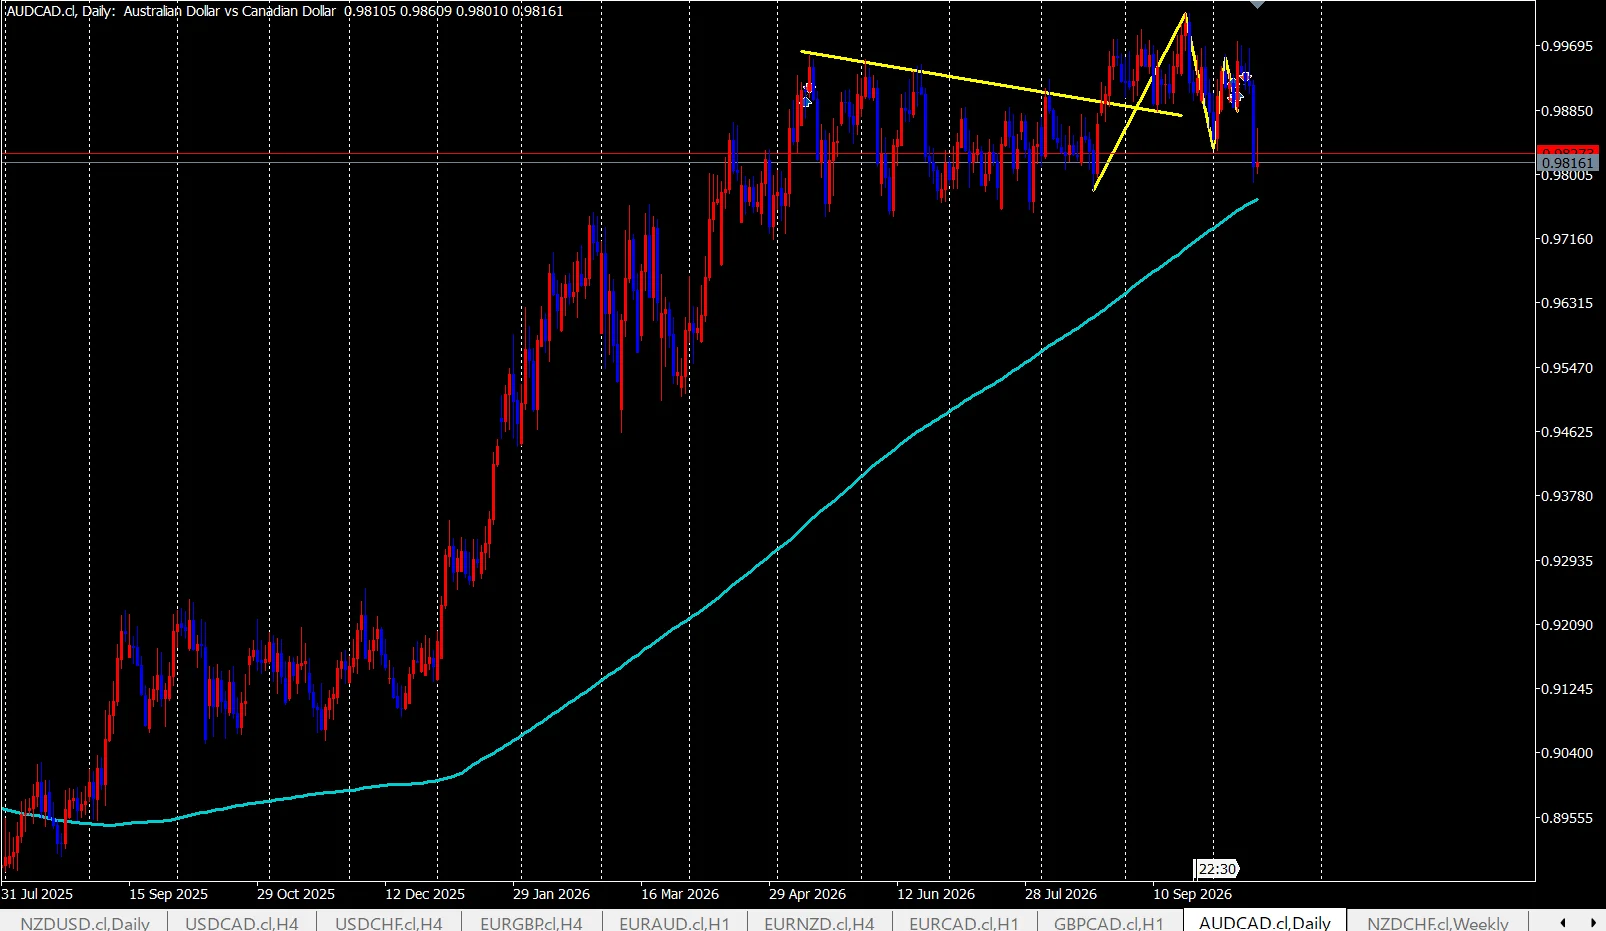Click the 0.96315 price axis value
Viewport: 1606px width, 931px height.
(1567, 303)
